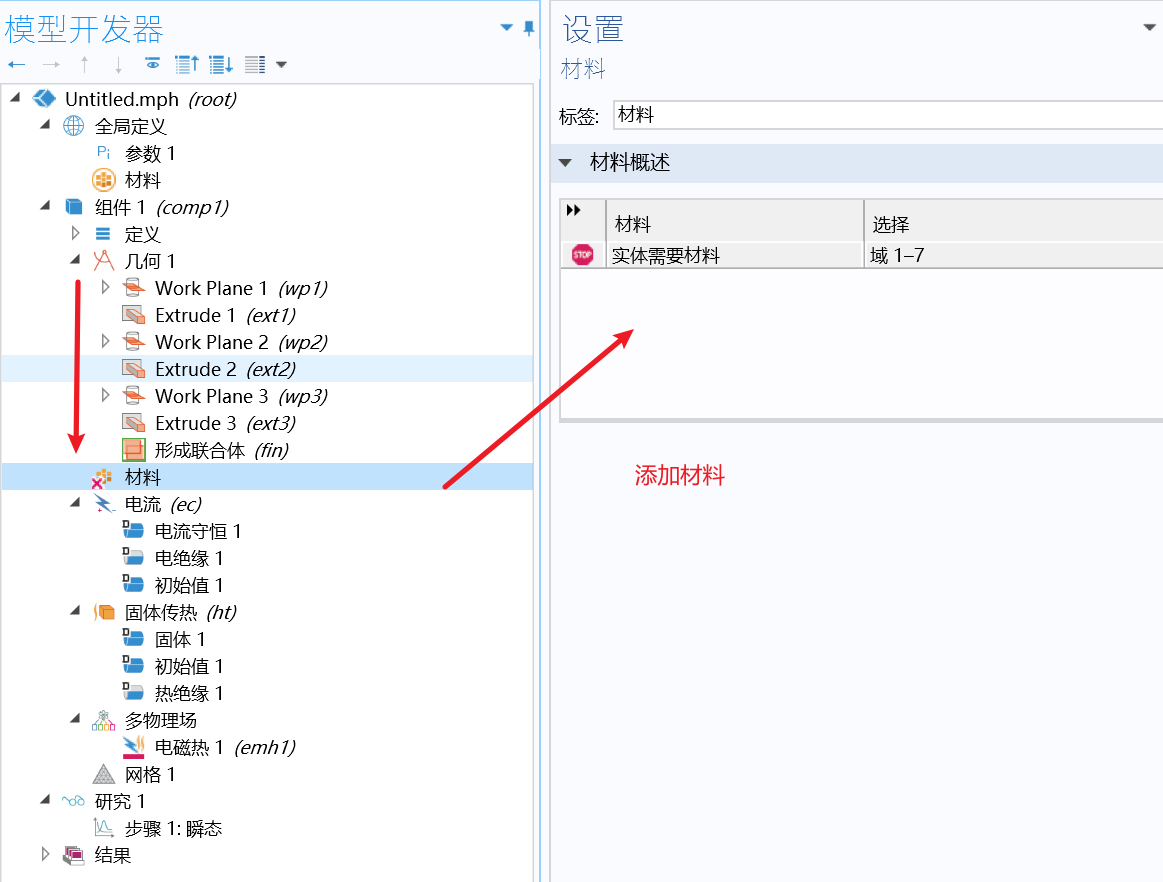The height and width of the screenshot is (882, 1163).
Task: Open Settings panel menu arrow
Action: (x=1149, y=27)
